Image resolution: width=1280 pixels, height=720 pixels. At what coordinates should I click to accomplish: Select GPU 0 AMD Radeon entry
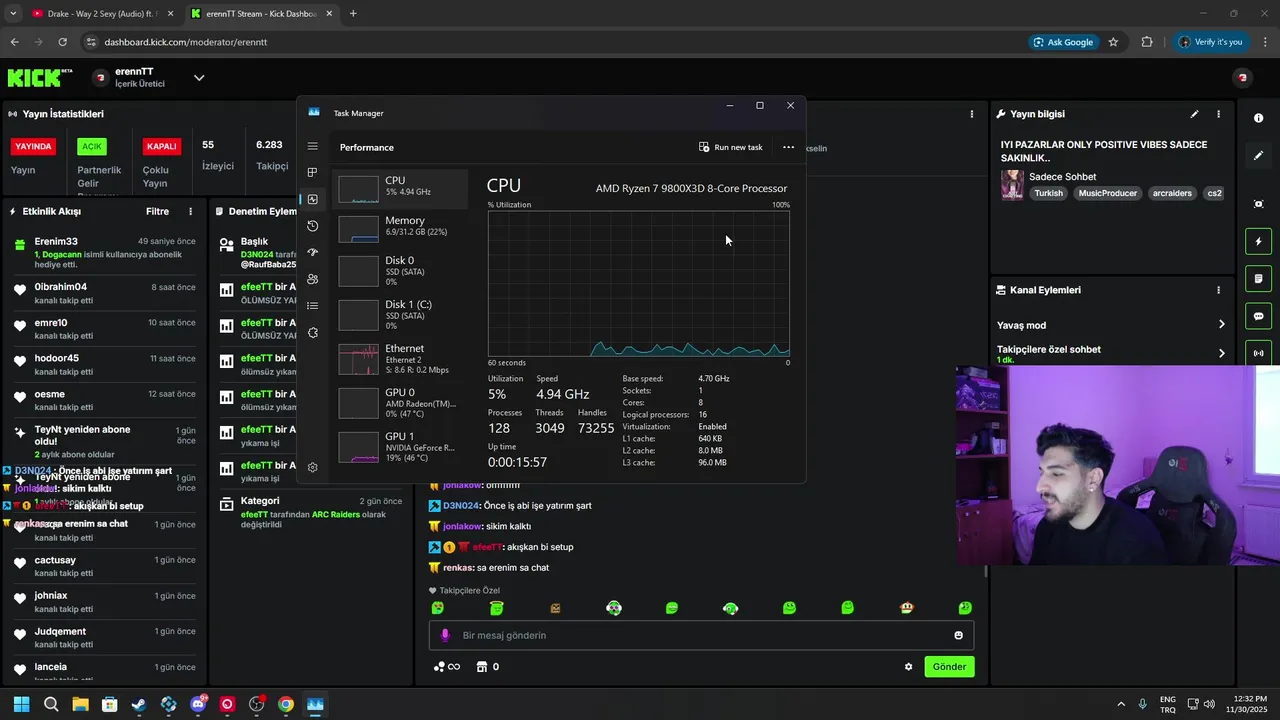click(x=401, y=403)
